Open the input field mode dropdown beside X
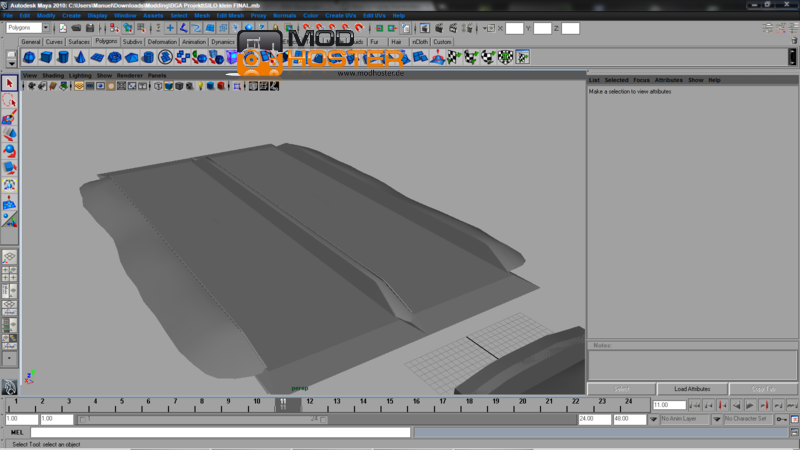The height and width of the screenshot is (450, 800). coord(488,29)
